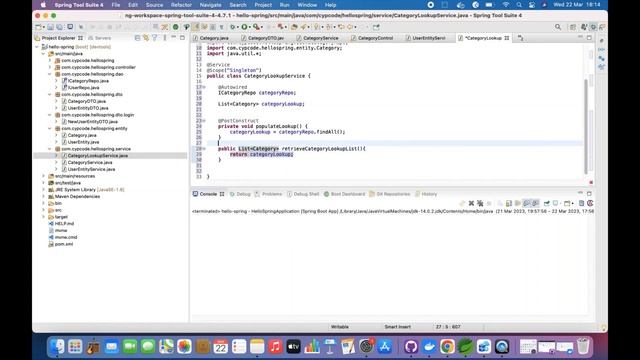The image size is (640, 360).
Task: Expand the src/main/resources folder
Action: [x=44, y=176]
